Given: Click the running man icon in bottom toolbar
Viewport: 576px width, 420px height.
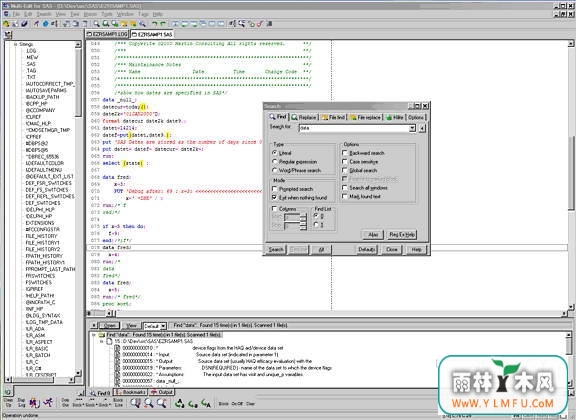Looking at the screenshot, I should (x=48, y=403).
